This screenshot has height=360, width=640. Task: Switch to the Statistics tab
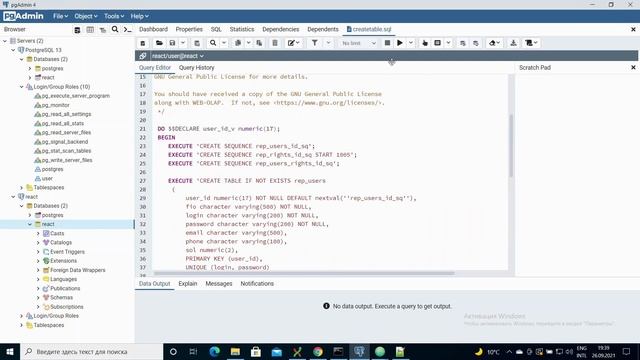242,29
